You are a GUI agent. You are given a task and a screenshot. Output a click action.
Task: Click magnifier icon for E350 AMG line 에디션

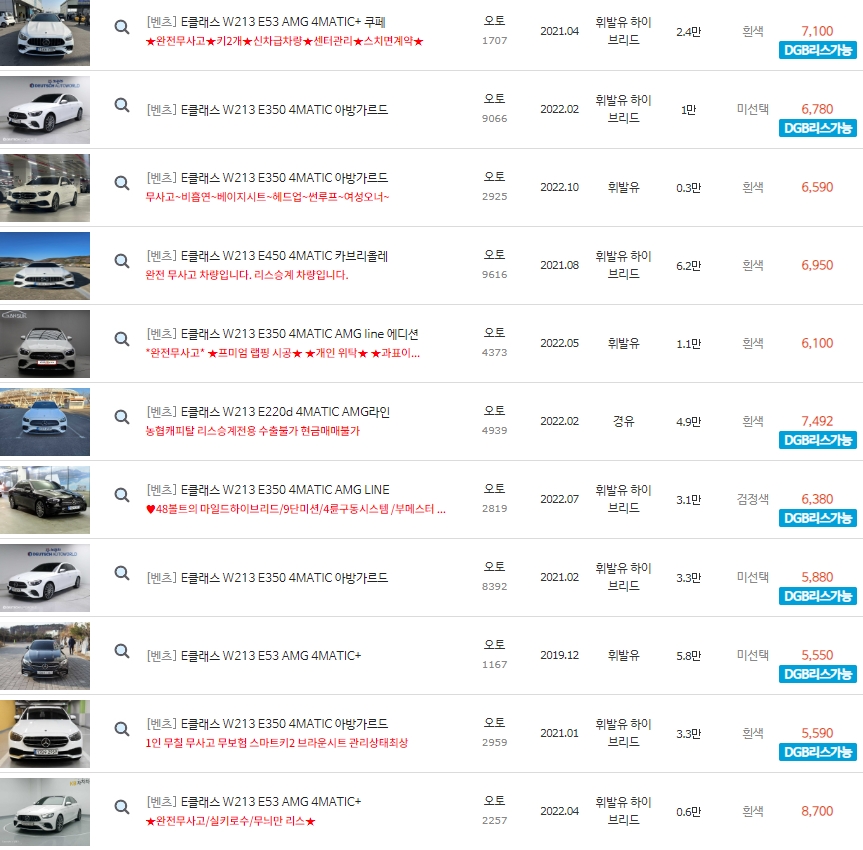pos(122,339)
